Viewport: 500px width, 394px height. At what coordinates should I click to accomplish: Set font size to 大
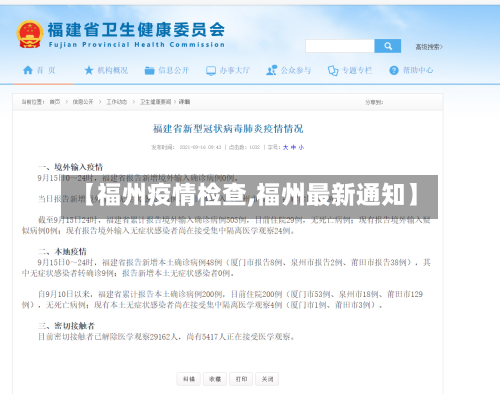(x=285, y=147)
